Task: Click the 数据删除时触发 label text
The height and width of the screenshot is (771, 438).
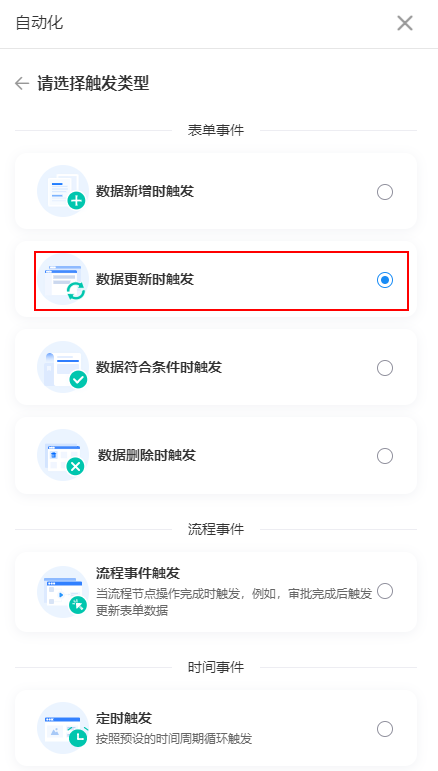Action: pyautogui.click(x=147, y=455)
